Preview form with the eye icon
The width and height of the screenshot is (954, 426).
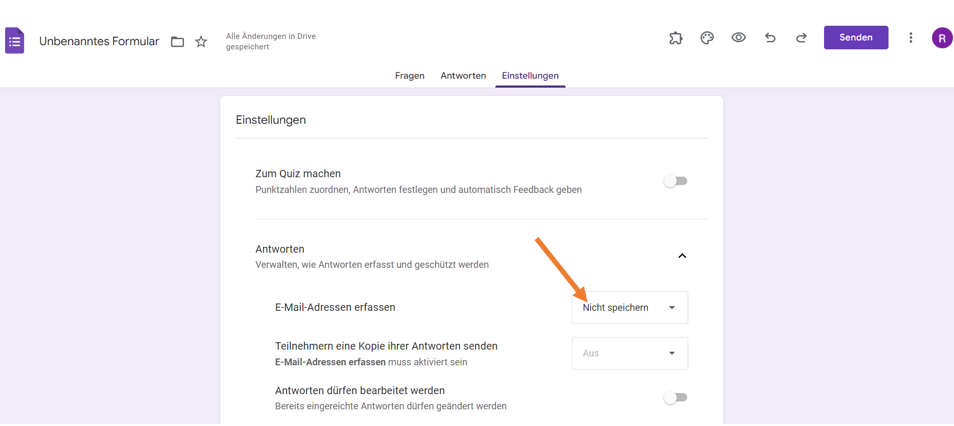(738, 38)
